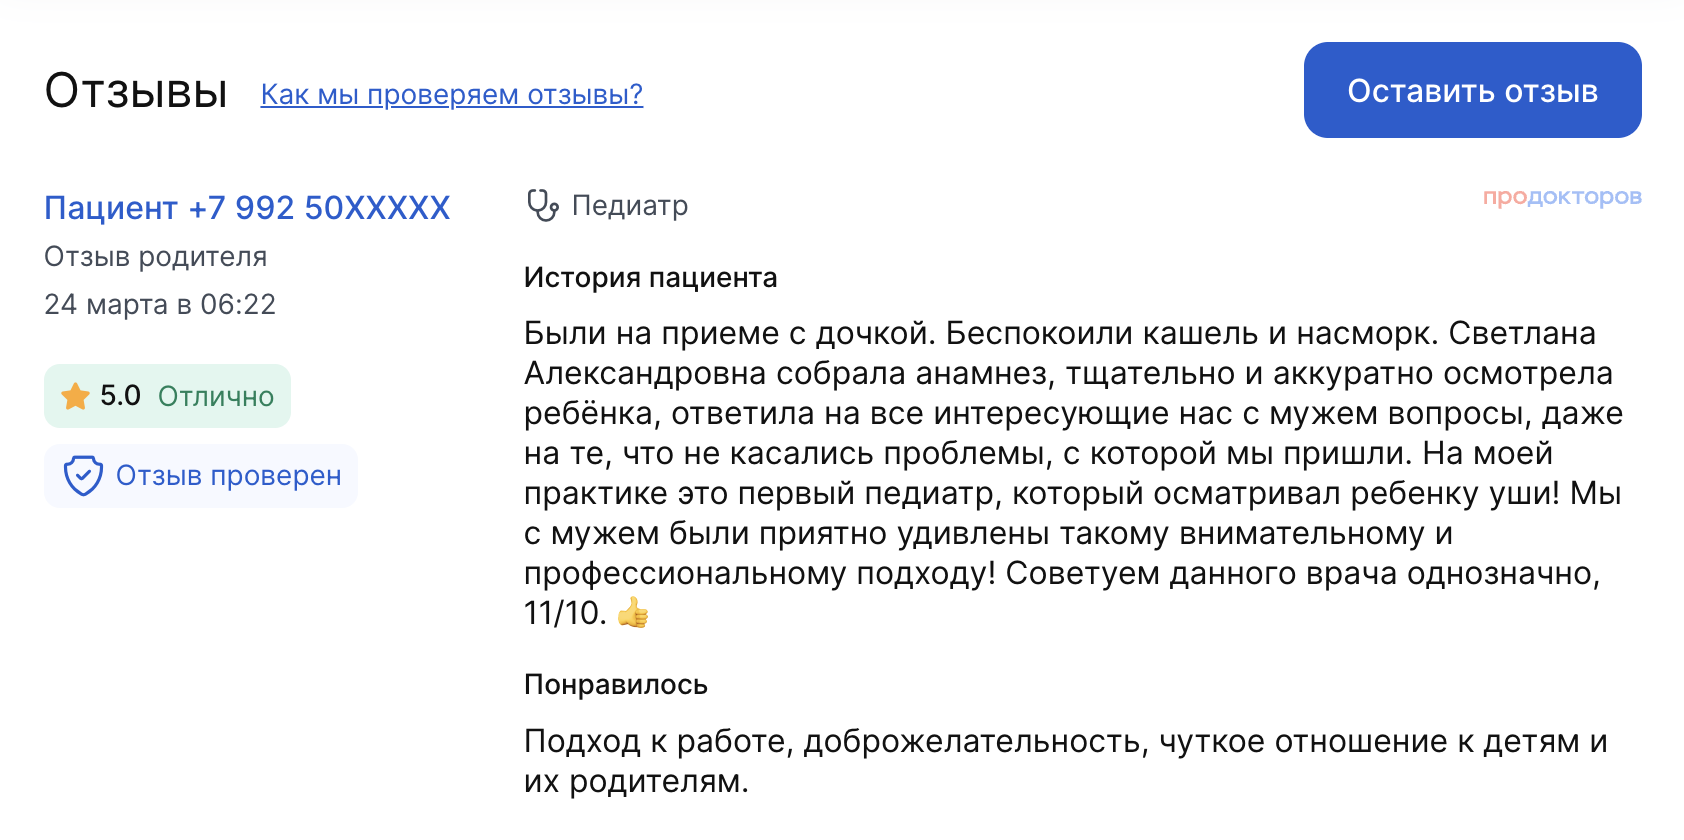Click the "Отзыв проверен" badge text
Image resolution: width=1684 pixels, height=840 pixels.
point(229,476)
